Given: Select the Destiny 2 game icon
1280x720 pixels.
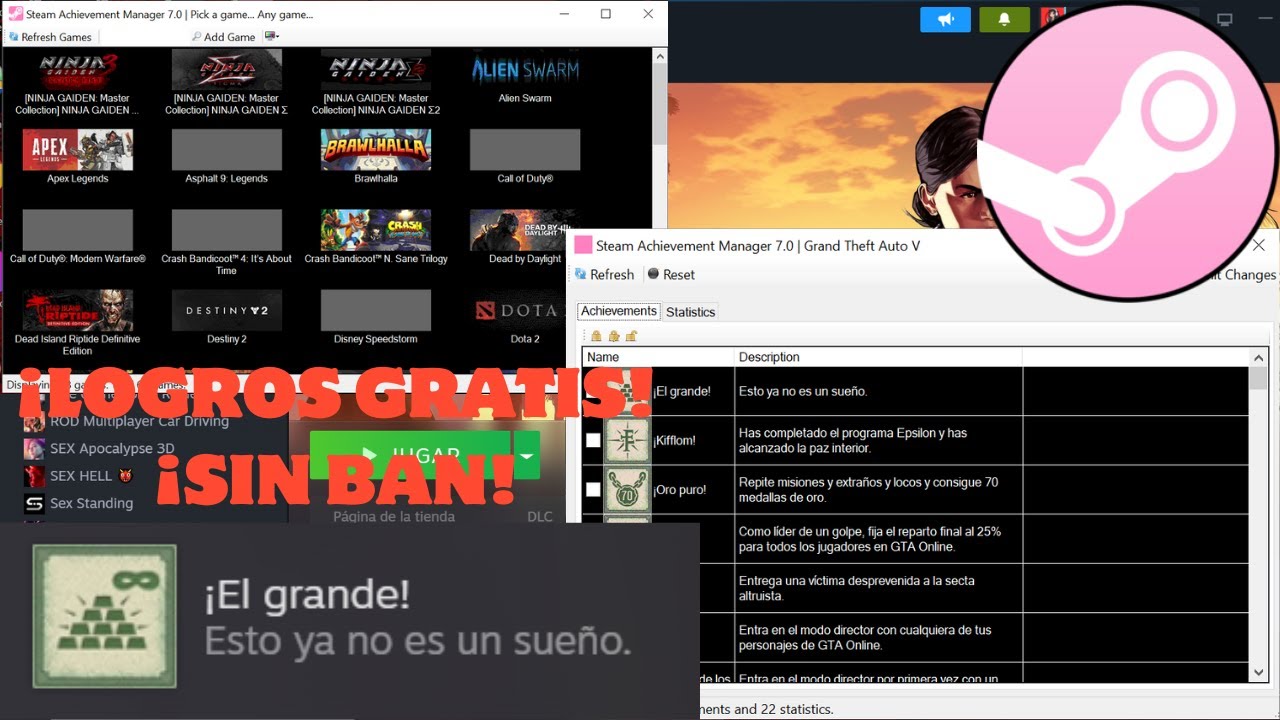Looking at the screenshot, I should [227, 310].
